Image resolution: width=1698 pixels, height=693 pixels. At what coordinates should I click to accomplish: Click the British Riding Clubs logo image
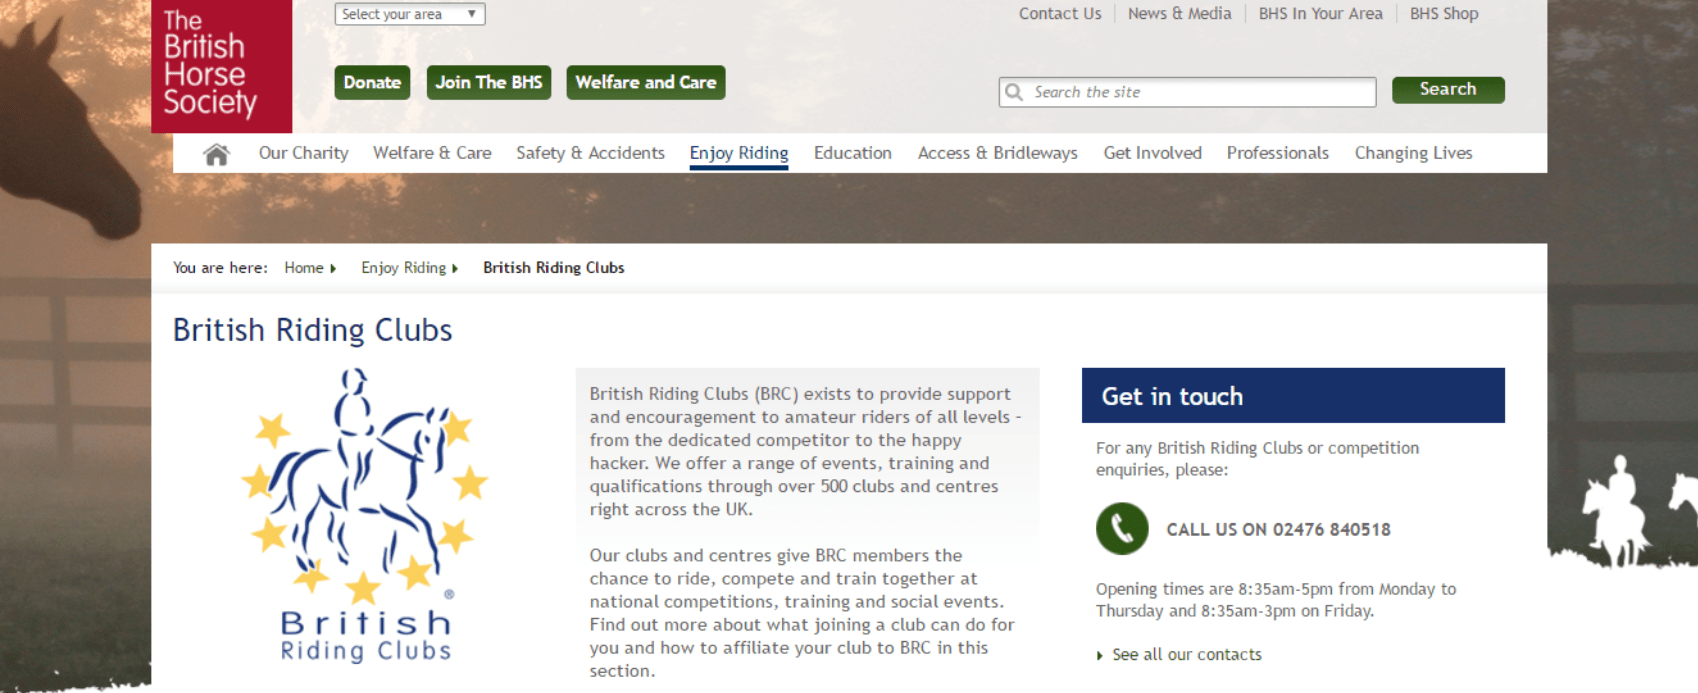365,516
